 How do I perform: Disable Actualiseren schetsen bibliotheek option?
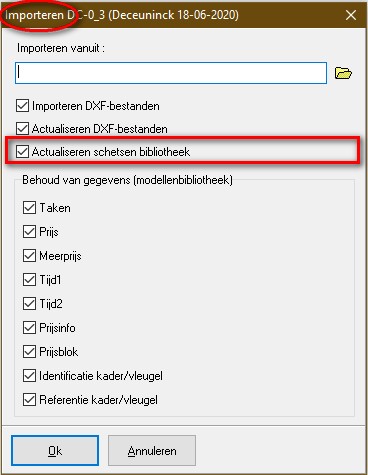pyautogui.click(x=22, y=152)
